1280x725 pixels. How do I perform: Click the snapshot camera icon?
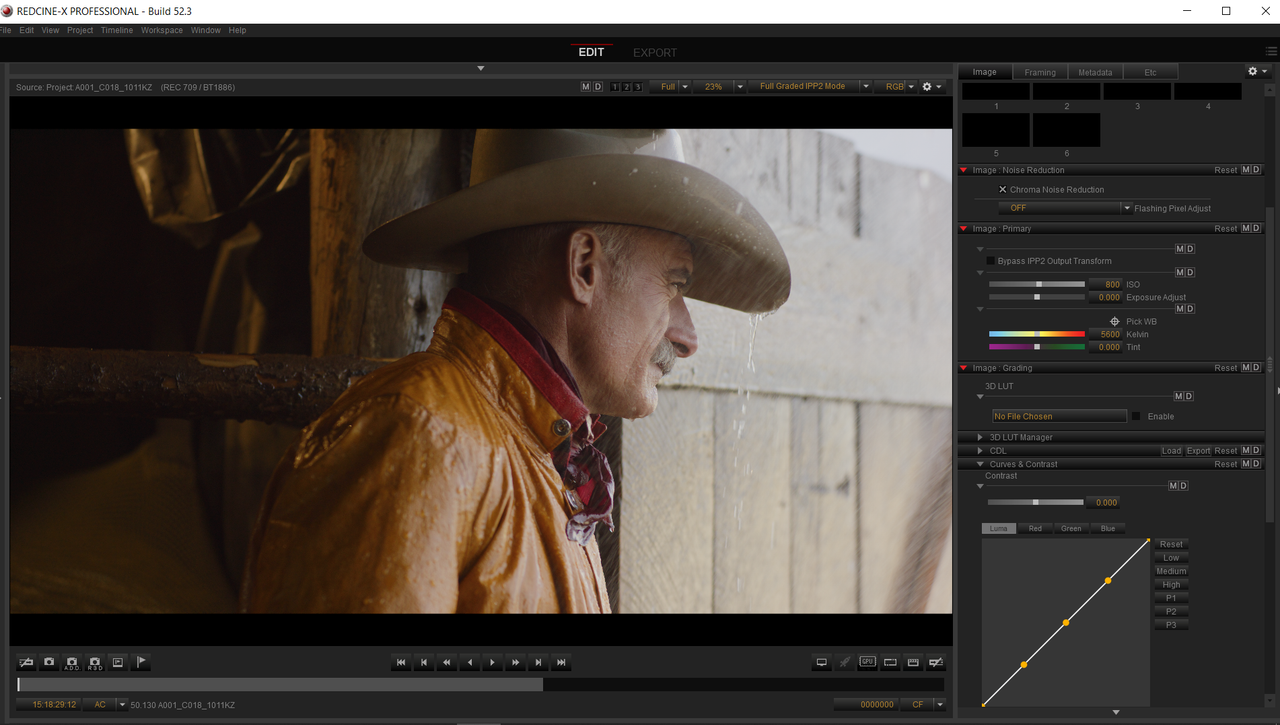(x=49, y=662)
